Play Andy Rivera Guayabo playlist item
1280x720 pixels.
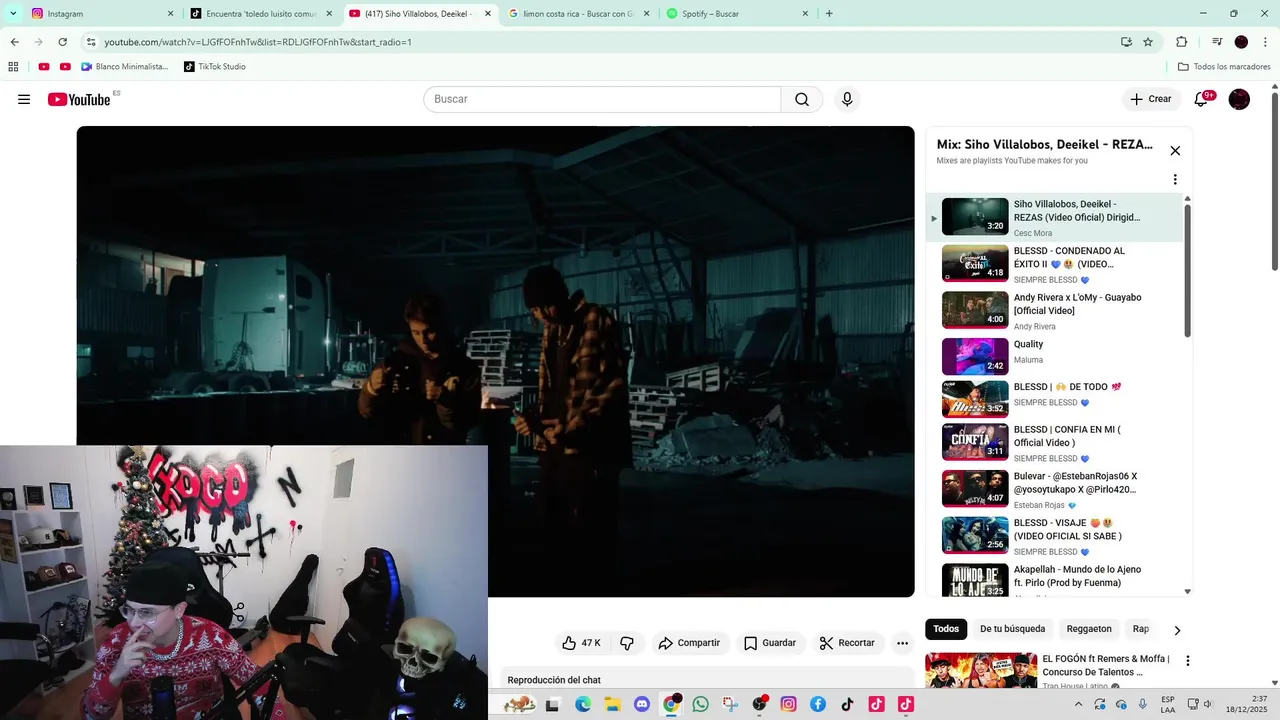tap(1054, 311)
